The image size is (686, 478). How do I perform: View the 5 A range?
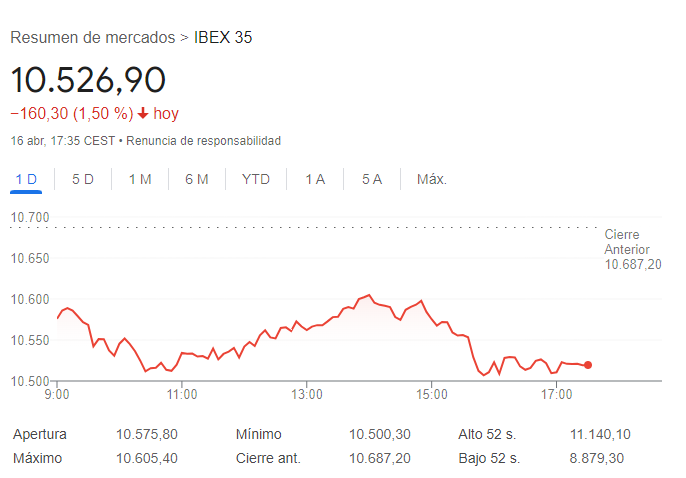click(x=372, y=179)
